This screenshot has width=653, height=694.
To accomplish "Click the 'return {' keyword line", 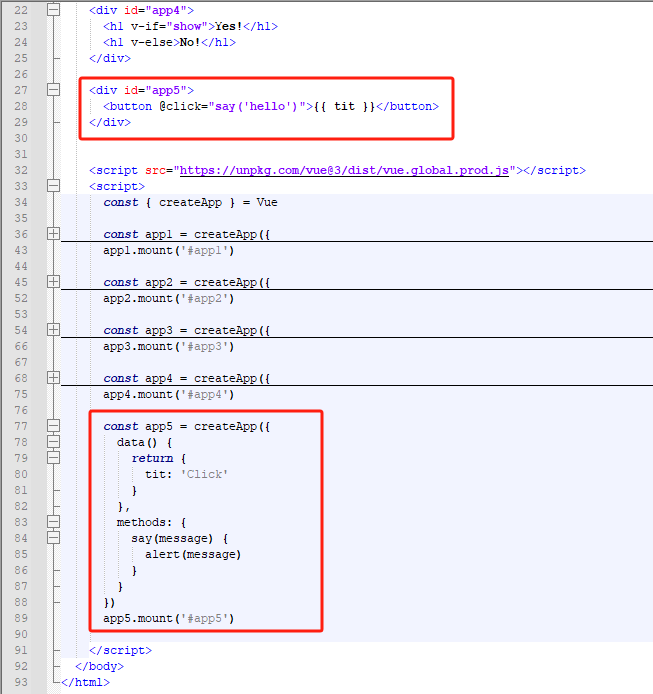I will pos(158,459).
